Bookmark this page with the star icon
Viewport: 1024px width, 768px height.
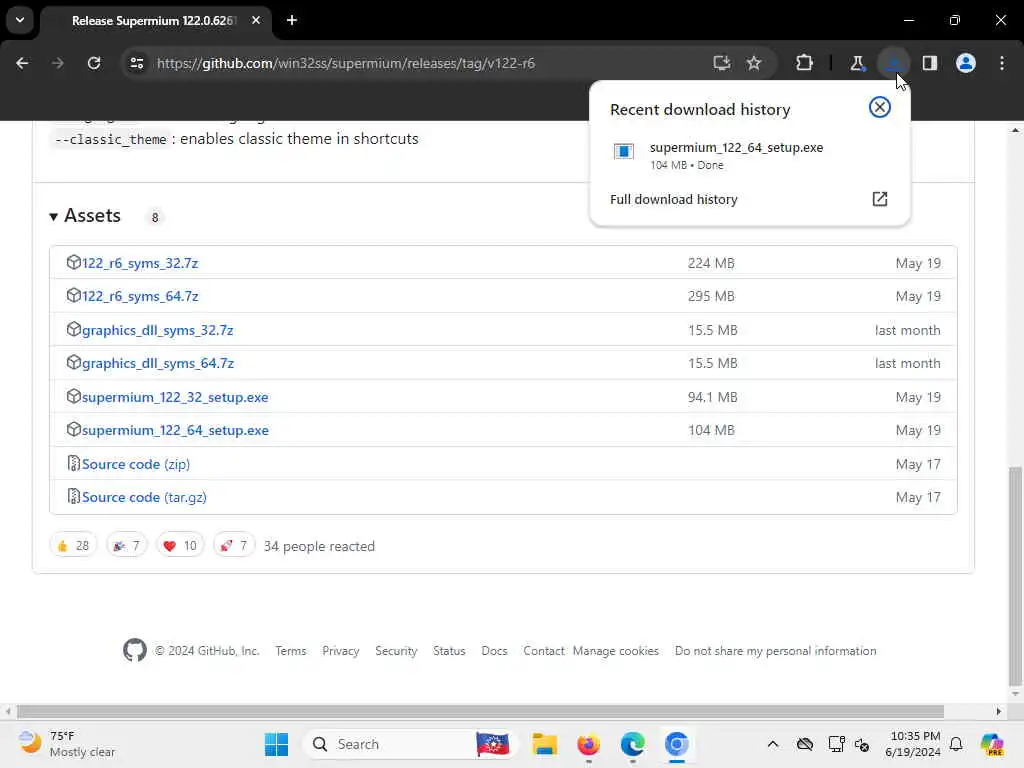pyautogui.click(x=754, y=63)
